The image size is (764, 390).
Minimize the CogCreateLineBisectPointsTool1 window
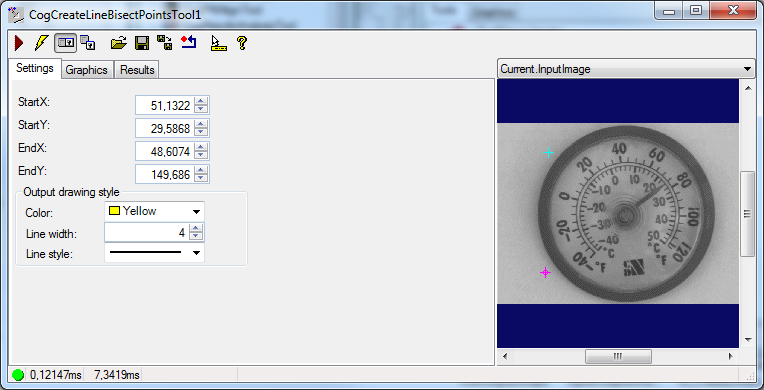pos(668,11)
